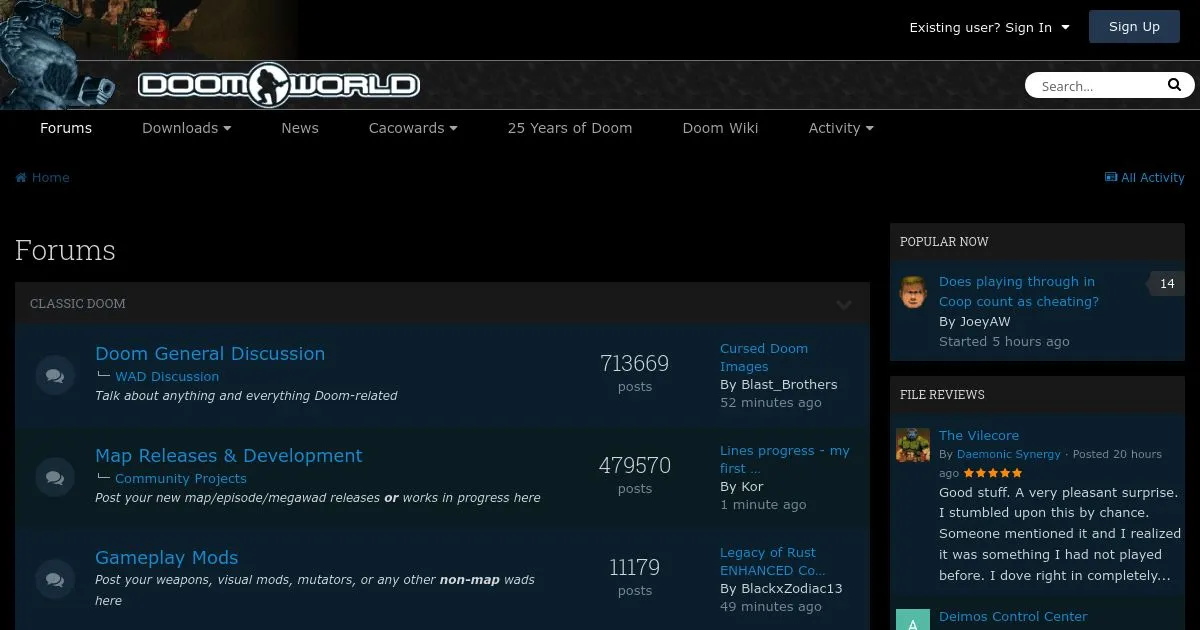Open the Community Projects subforum
The height and width of the screenshot is (630, 1200).
tap(181, 479)
